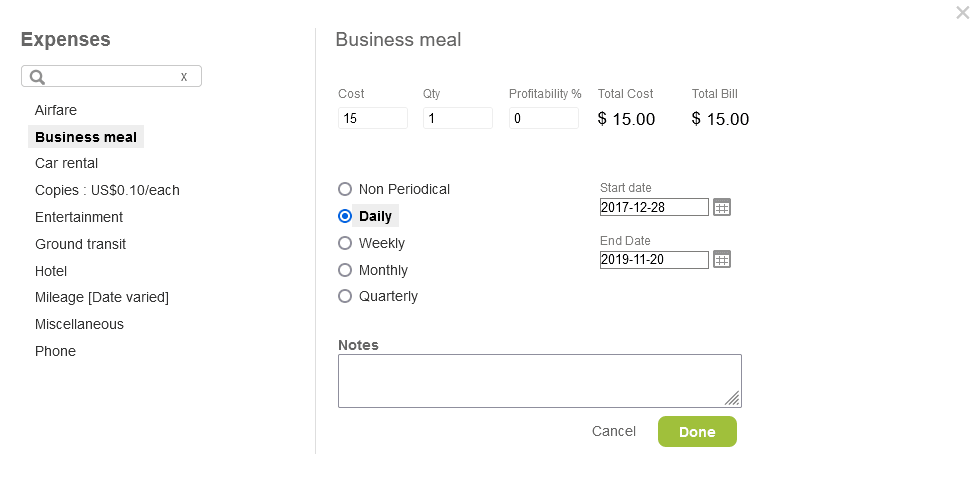Open the Start date calendar picker

[x=722, y=207]
